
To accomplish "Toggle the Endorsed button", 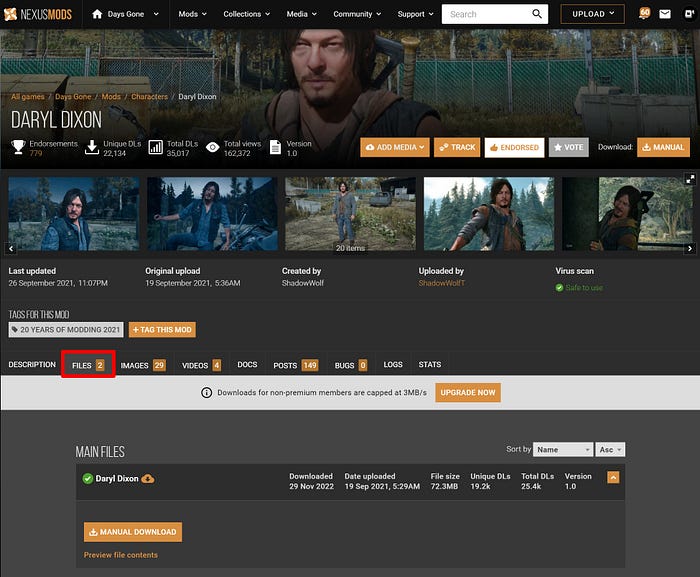I will pos(514,147).
